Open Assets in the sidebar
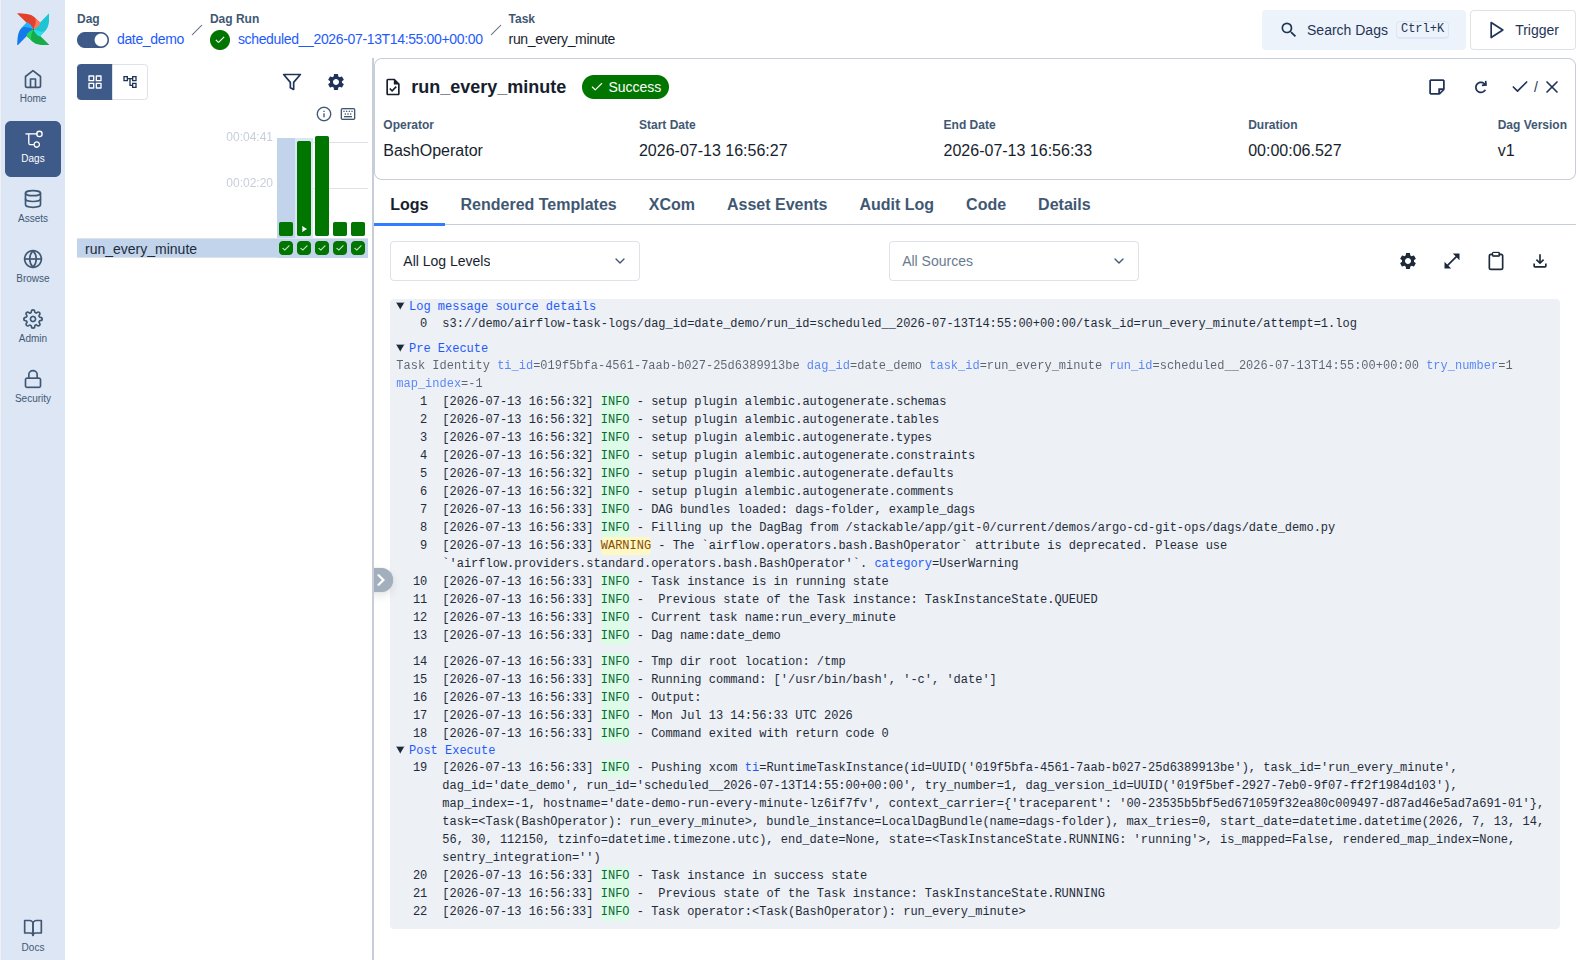The height and width of the screenshot is (960, 1581). (33, 207)
